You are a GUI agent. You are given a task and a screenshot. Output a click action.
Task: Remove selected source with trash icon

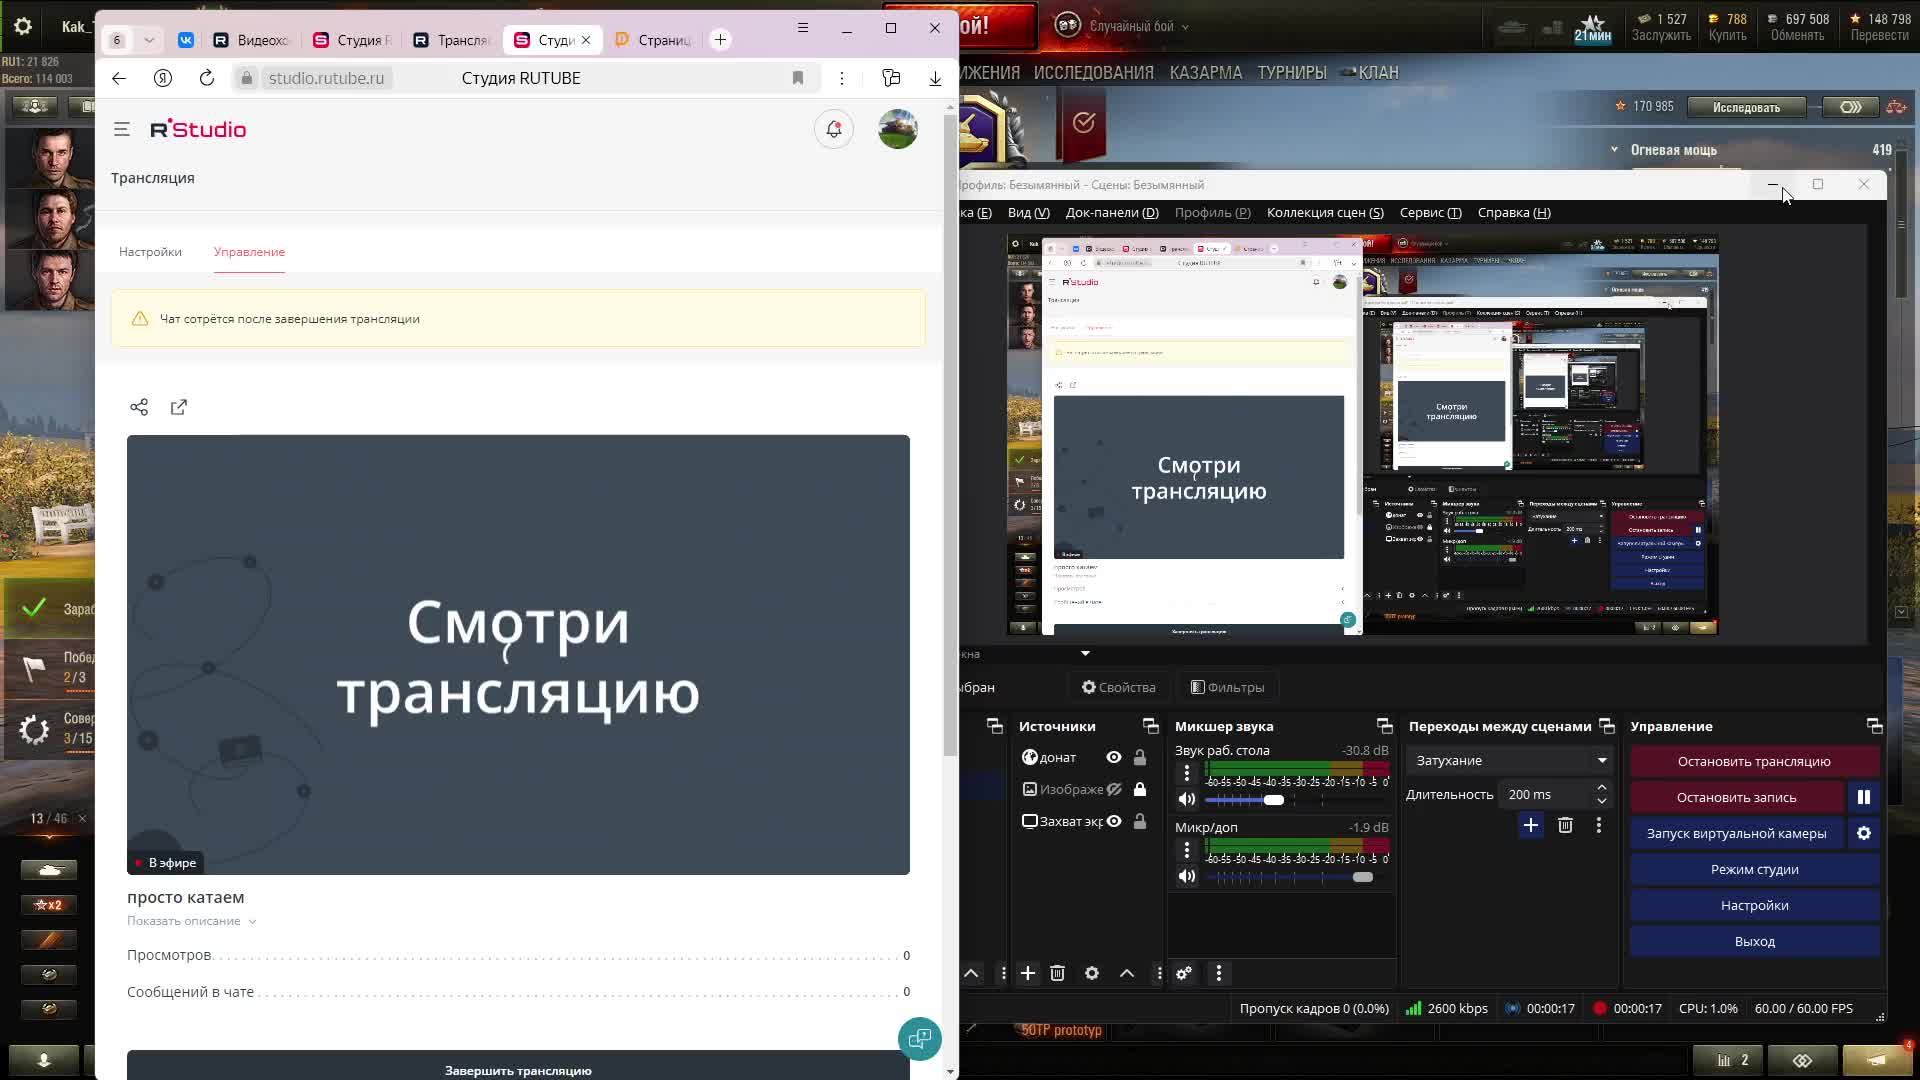pyautogui.click(x=1058, y=973)
